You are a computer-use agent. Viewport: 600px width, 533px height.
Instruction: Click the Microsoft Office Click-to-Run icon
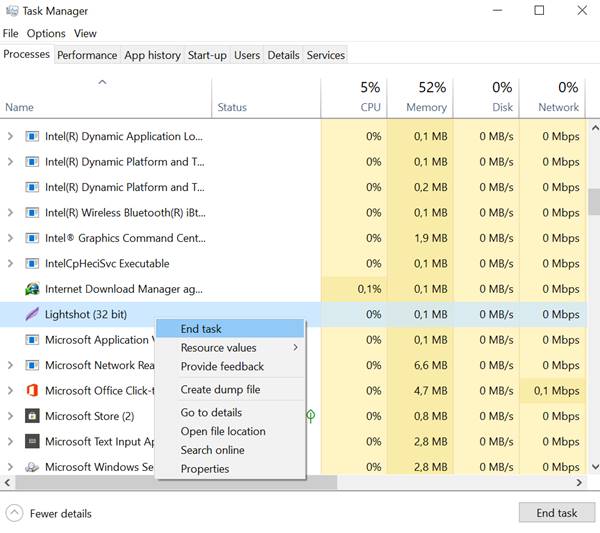click(32, 391)
